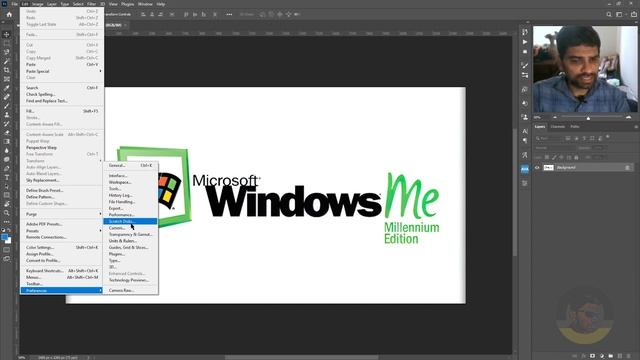Open layer kind filter dropdown
The image size is (640, 360).
click(x=549, y=138)
